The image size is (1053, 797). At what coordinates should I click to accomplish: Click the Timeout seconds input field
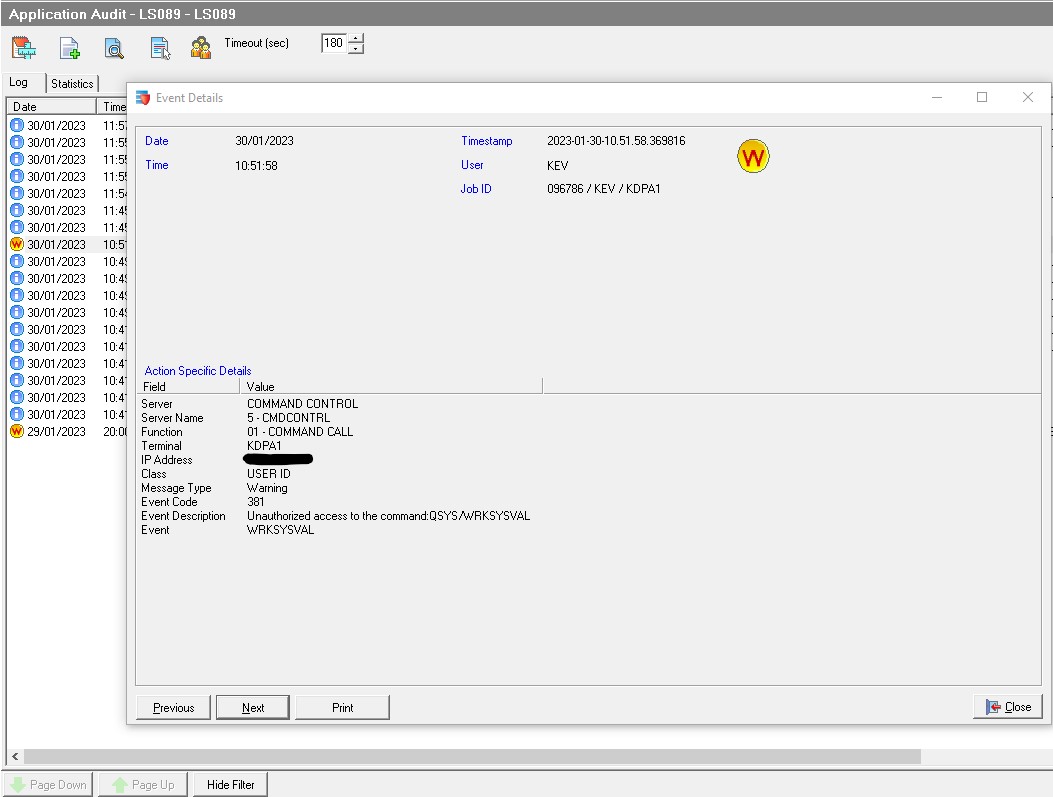[333, 43]
